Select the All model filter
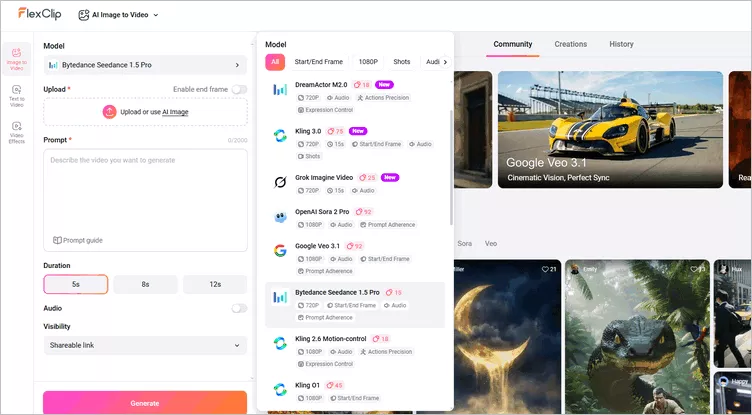The width and height of the screenshot is (752, 415). pyautogui.click(x=275, y=62)
